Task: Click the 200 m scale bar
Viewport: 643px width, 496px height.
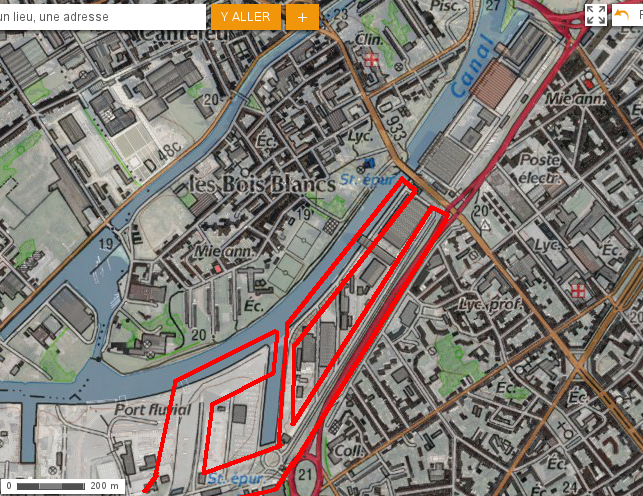Action: pyautogui.click(x=63, y=486)
